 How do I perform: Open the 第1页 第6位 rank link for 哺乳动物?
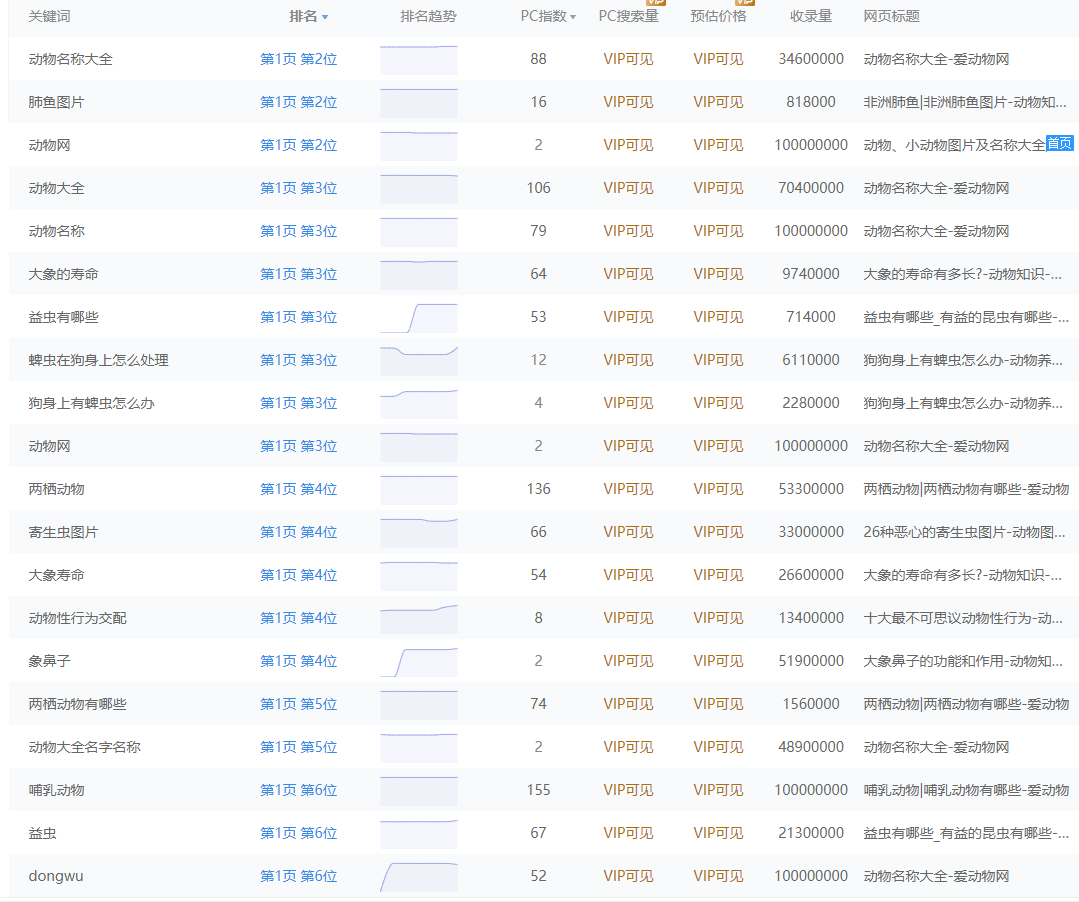299,791
